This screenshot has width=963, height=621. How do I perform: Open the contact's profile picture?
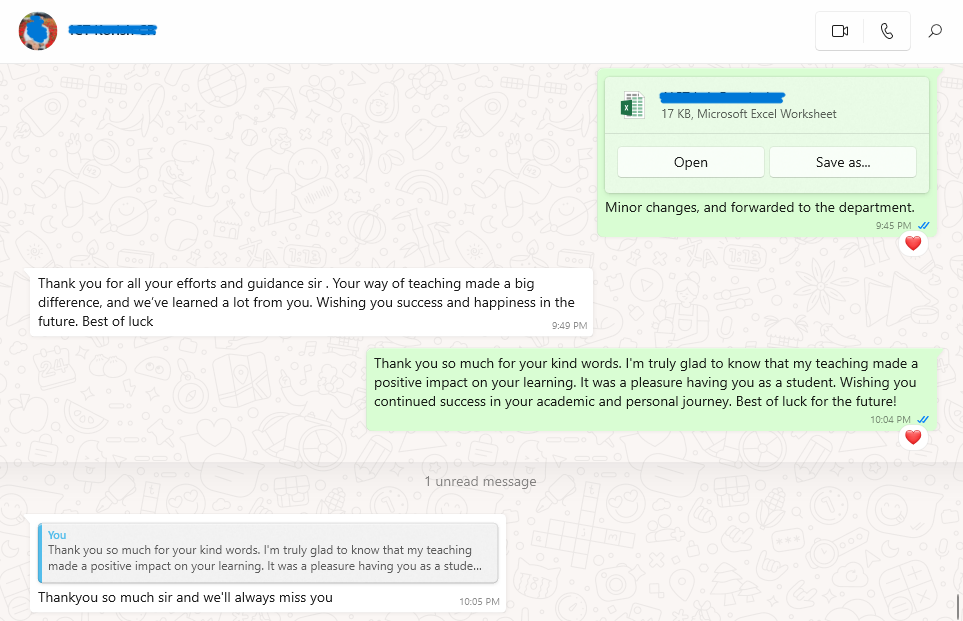pyautogui.click(x=37, y=31)
